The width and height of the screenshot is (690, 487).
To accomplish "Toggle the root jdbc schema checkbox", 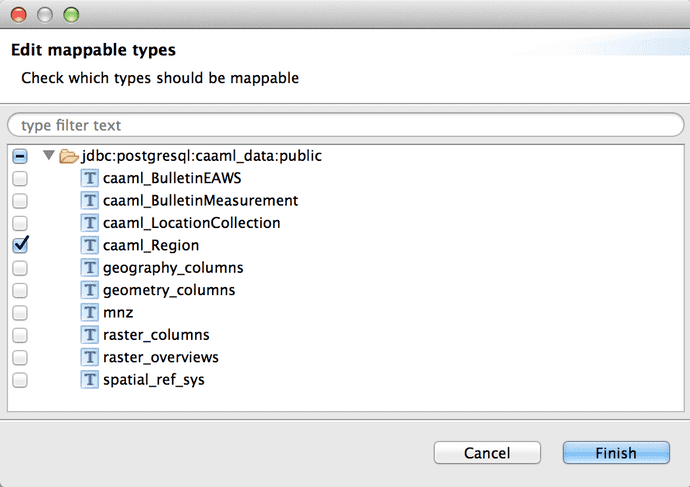I will point(20,157).
